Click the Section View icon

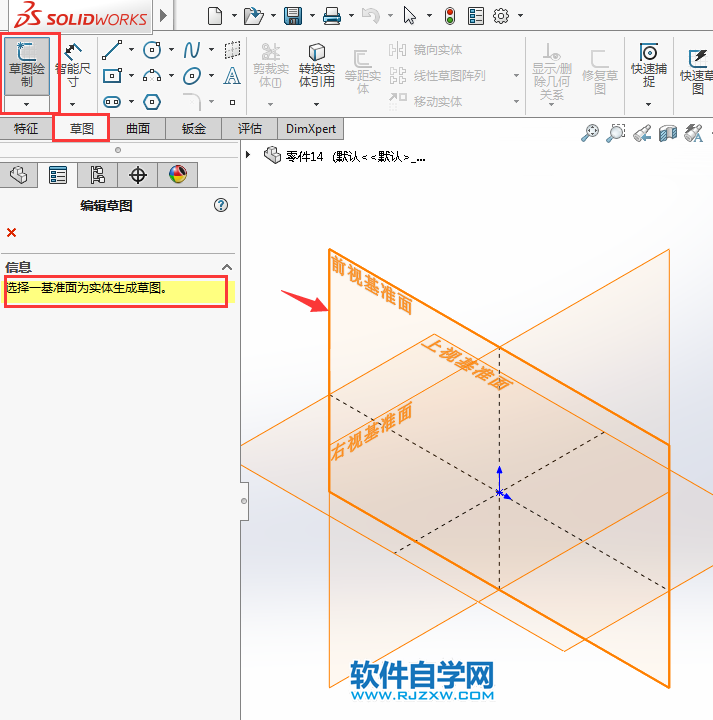point(668,133)
